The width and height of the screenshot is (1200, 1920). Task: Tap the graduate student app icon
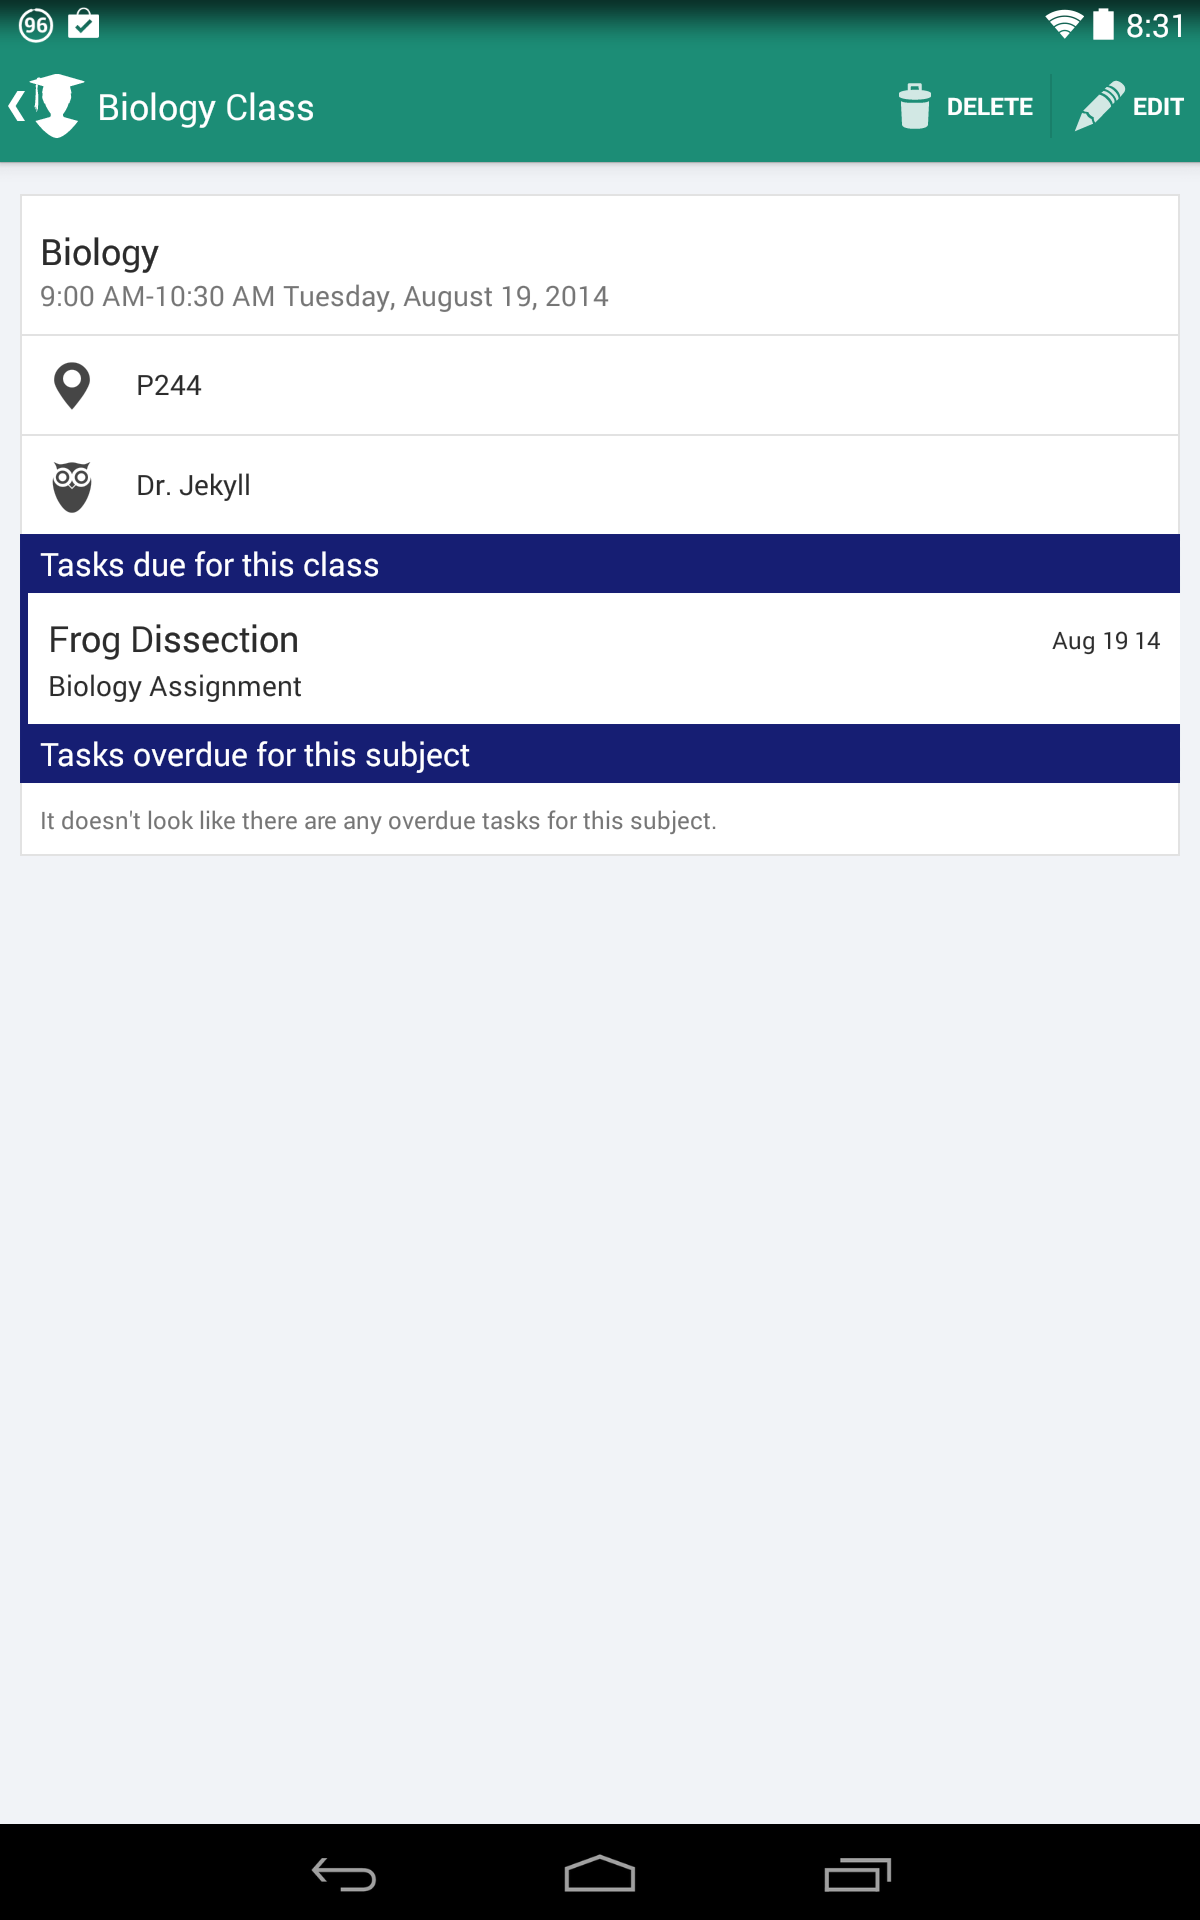(x=58, y=106)
